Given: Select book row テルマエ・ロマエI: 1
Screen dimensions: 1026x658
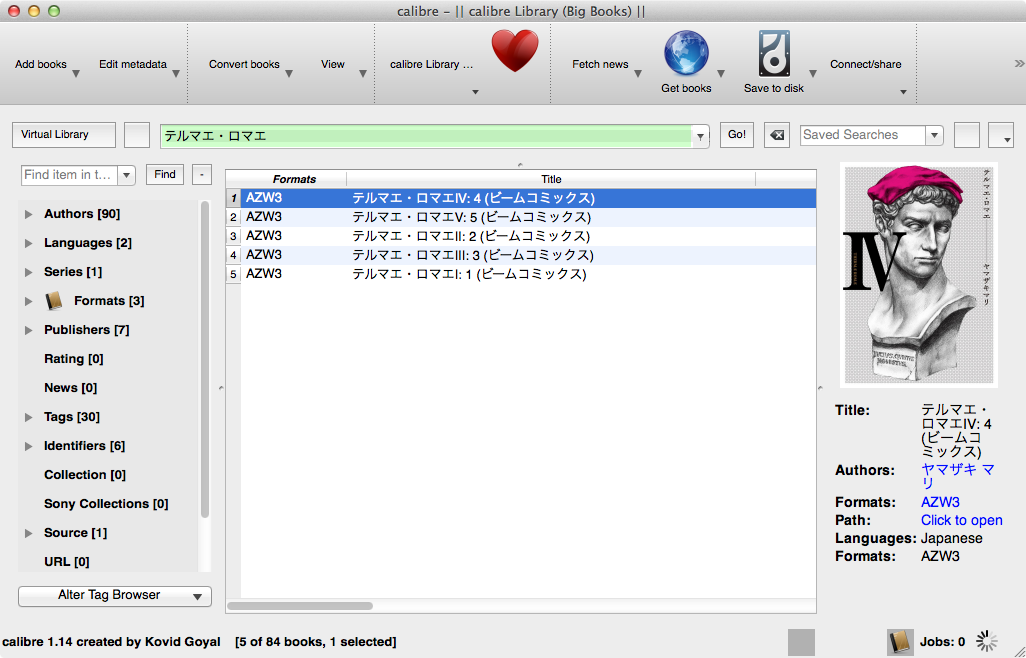Looking at the screenshot, I should (521, 274).
